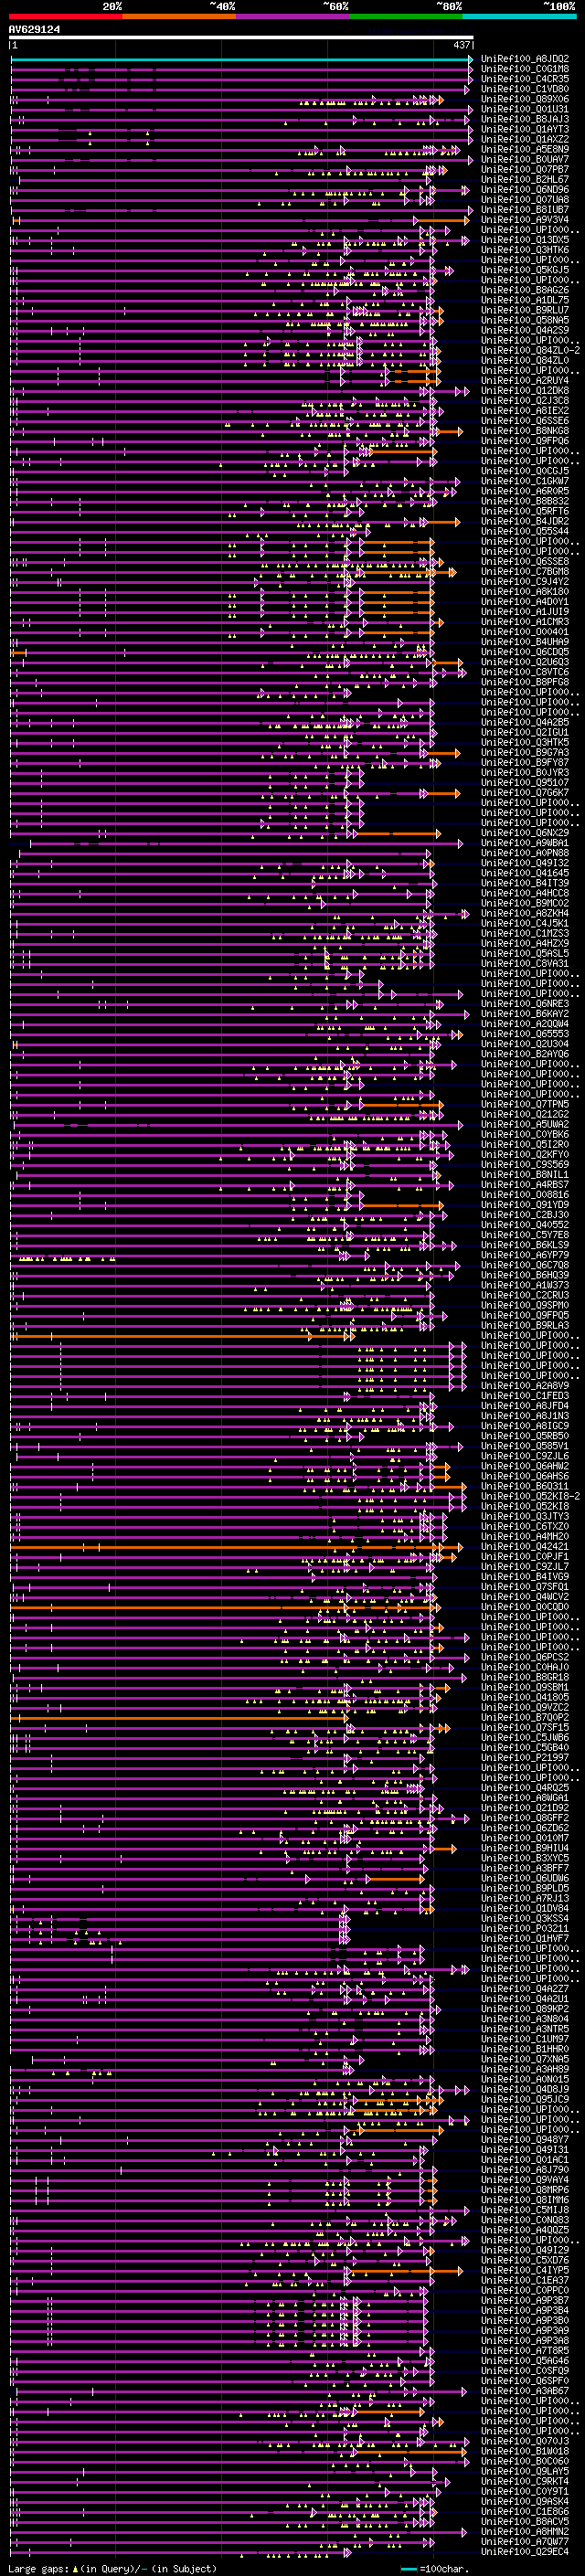
Task: Click UniRef100_Q6ND96 label
Action: tap(525, 189)
